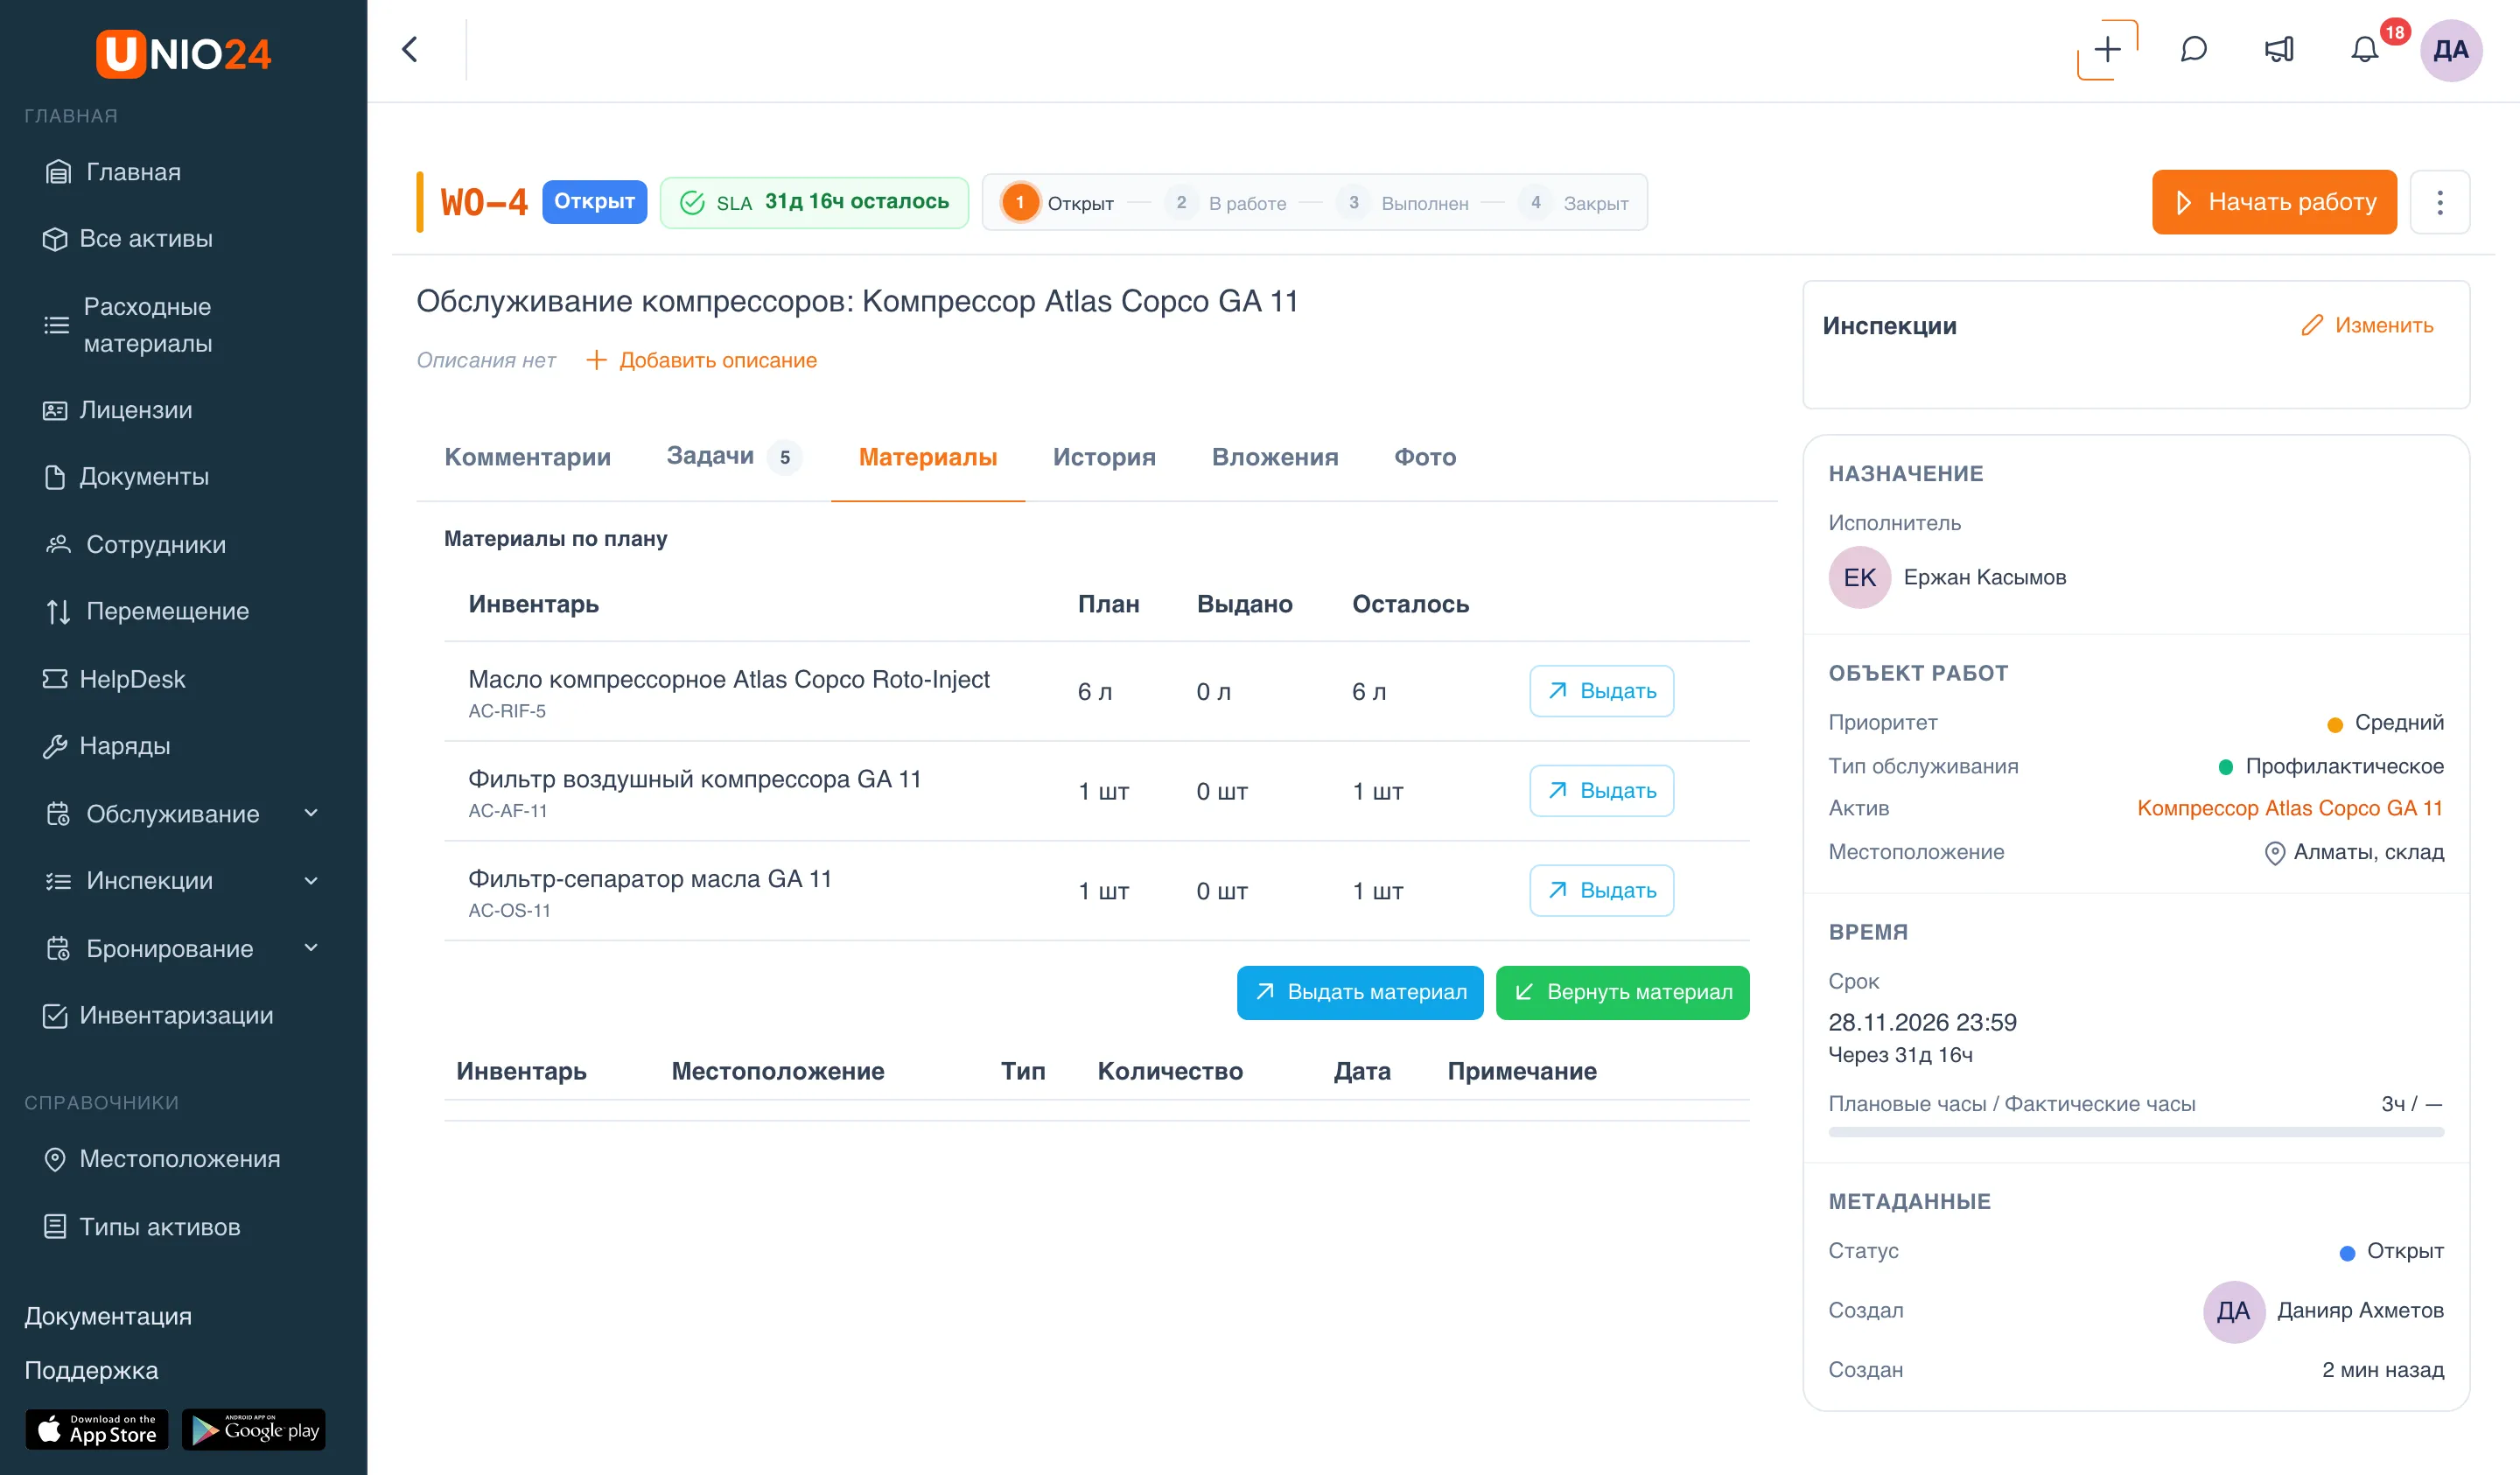This screenshot has height=1475, width=2520.
Task: Go back with the arrow icon
Action: pos(409,50)
